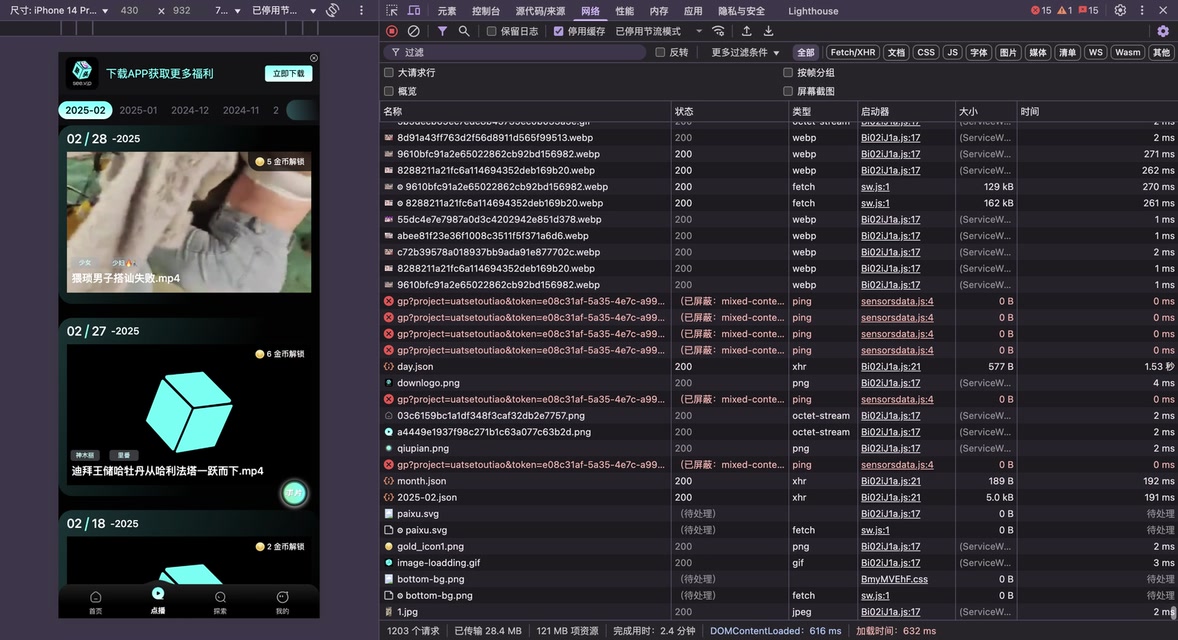Open the network search magnifier
Viewport: 1178px width, 640px height.
pyautogui.click(x=464, y=31)
